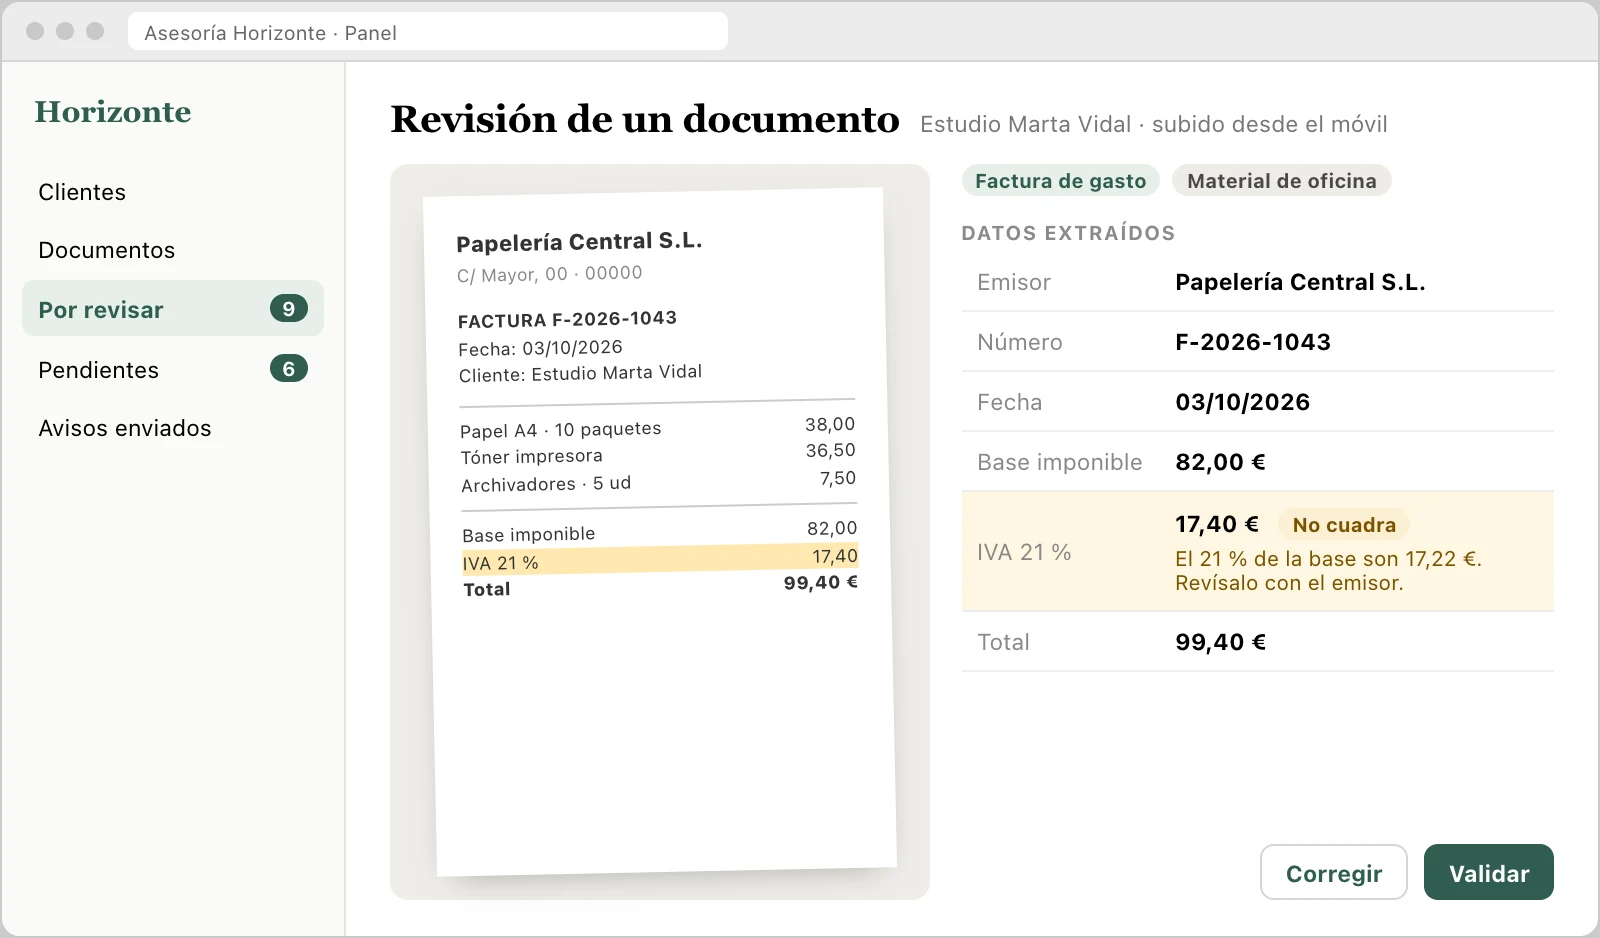Viewport: 1600px width, 938px height.
Task: Click FACTURA F-2026-1043 heading on invoice
Action: tap(567, 319)
